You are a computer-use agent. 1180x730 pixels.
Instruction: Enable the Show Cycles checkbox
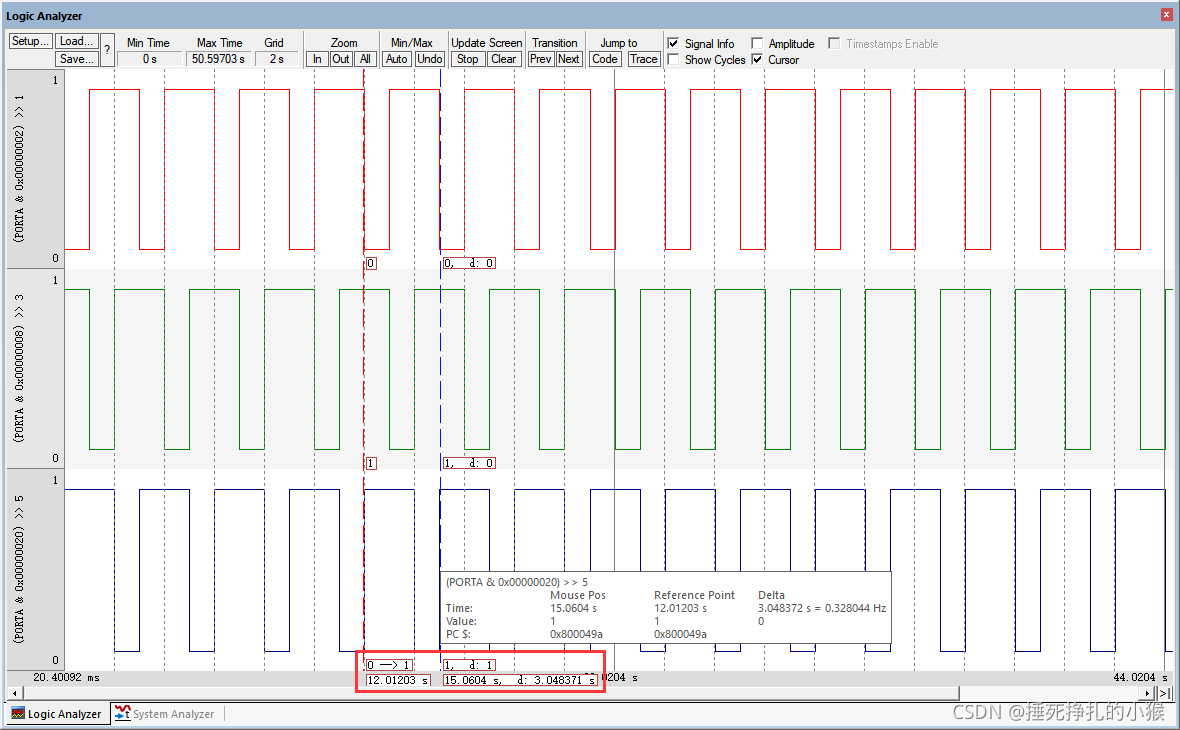tap(674, 59)
